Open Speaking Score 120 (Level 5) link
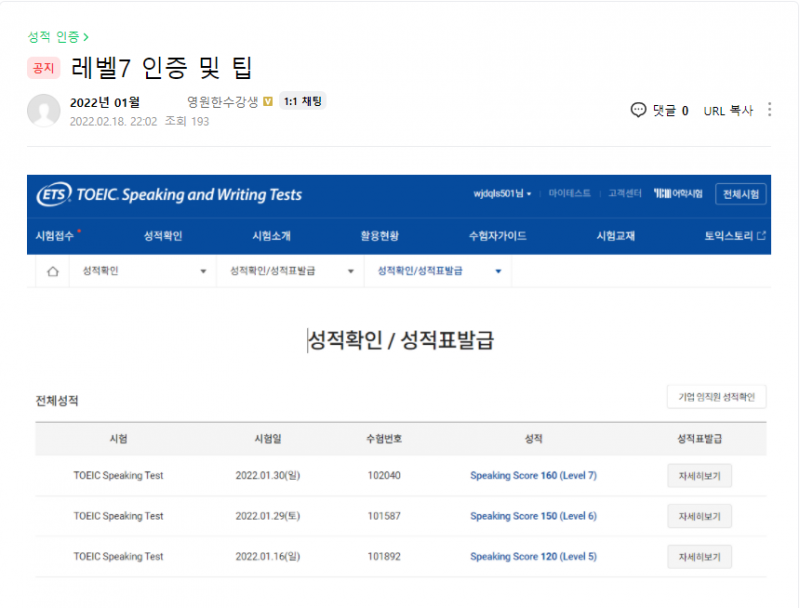Screen dimensions: 800x608 pos(533,556)
